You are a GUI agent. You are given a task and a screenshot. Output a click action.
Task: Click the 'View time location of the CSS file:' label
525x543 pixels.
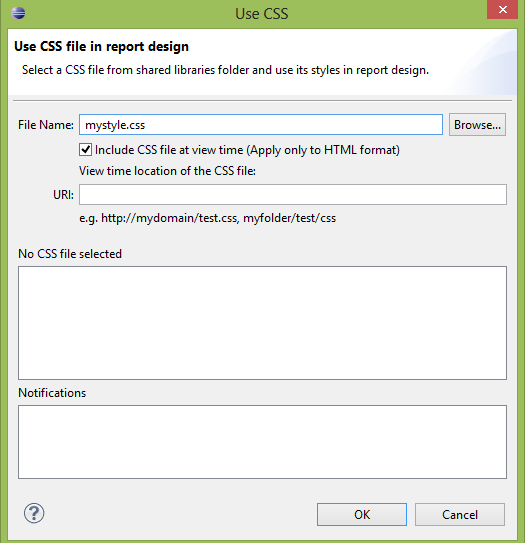click(167, 171)
